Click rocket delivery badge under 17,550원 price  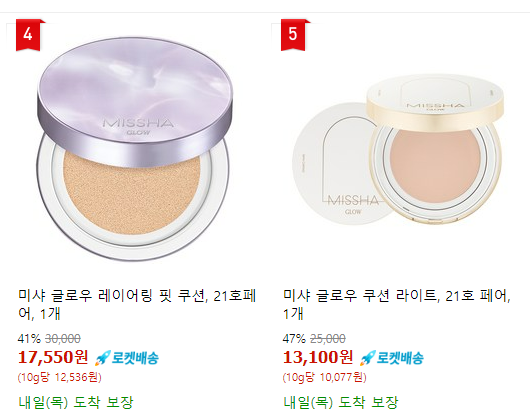[126, 358]
